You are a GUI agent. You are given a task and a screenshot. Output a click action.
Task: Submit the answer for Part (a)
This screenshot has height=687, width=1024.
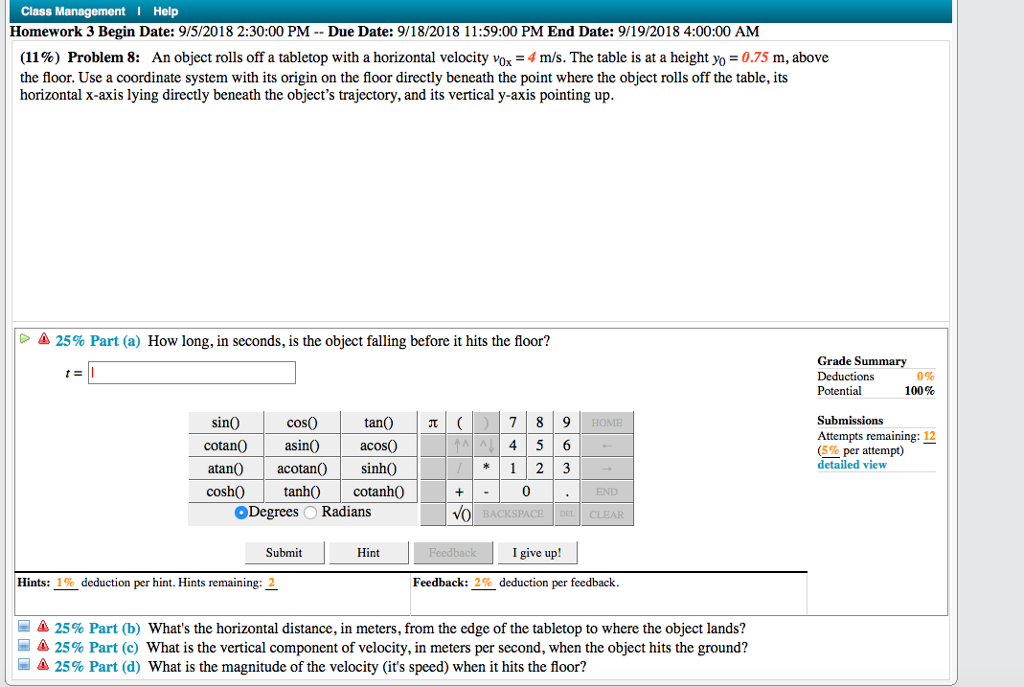coord(284,552)
